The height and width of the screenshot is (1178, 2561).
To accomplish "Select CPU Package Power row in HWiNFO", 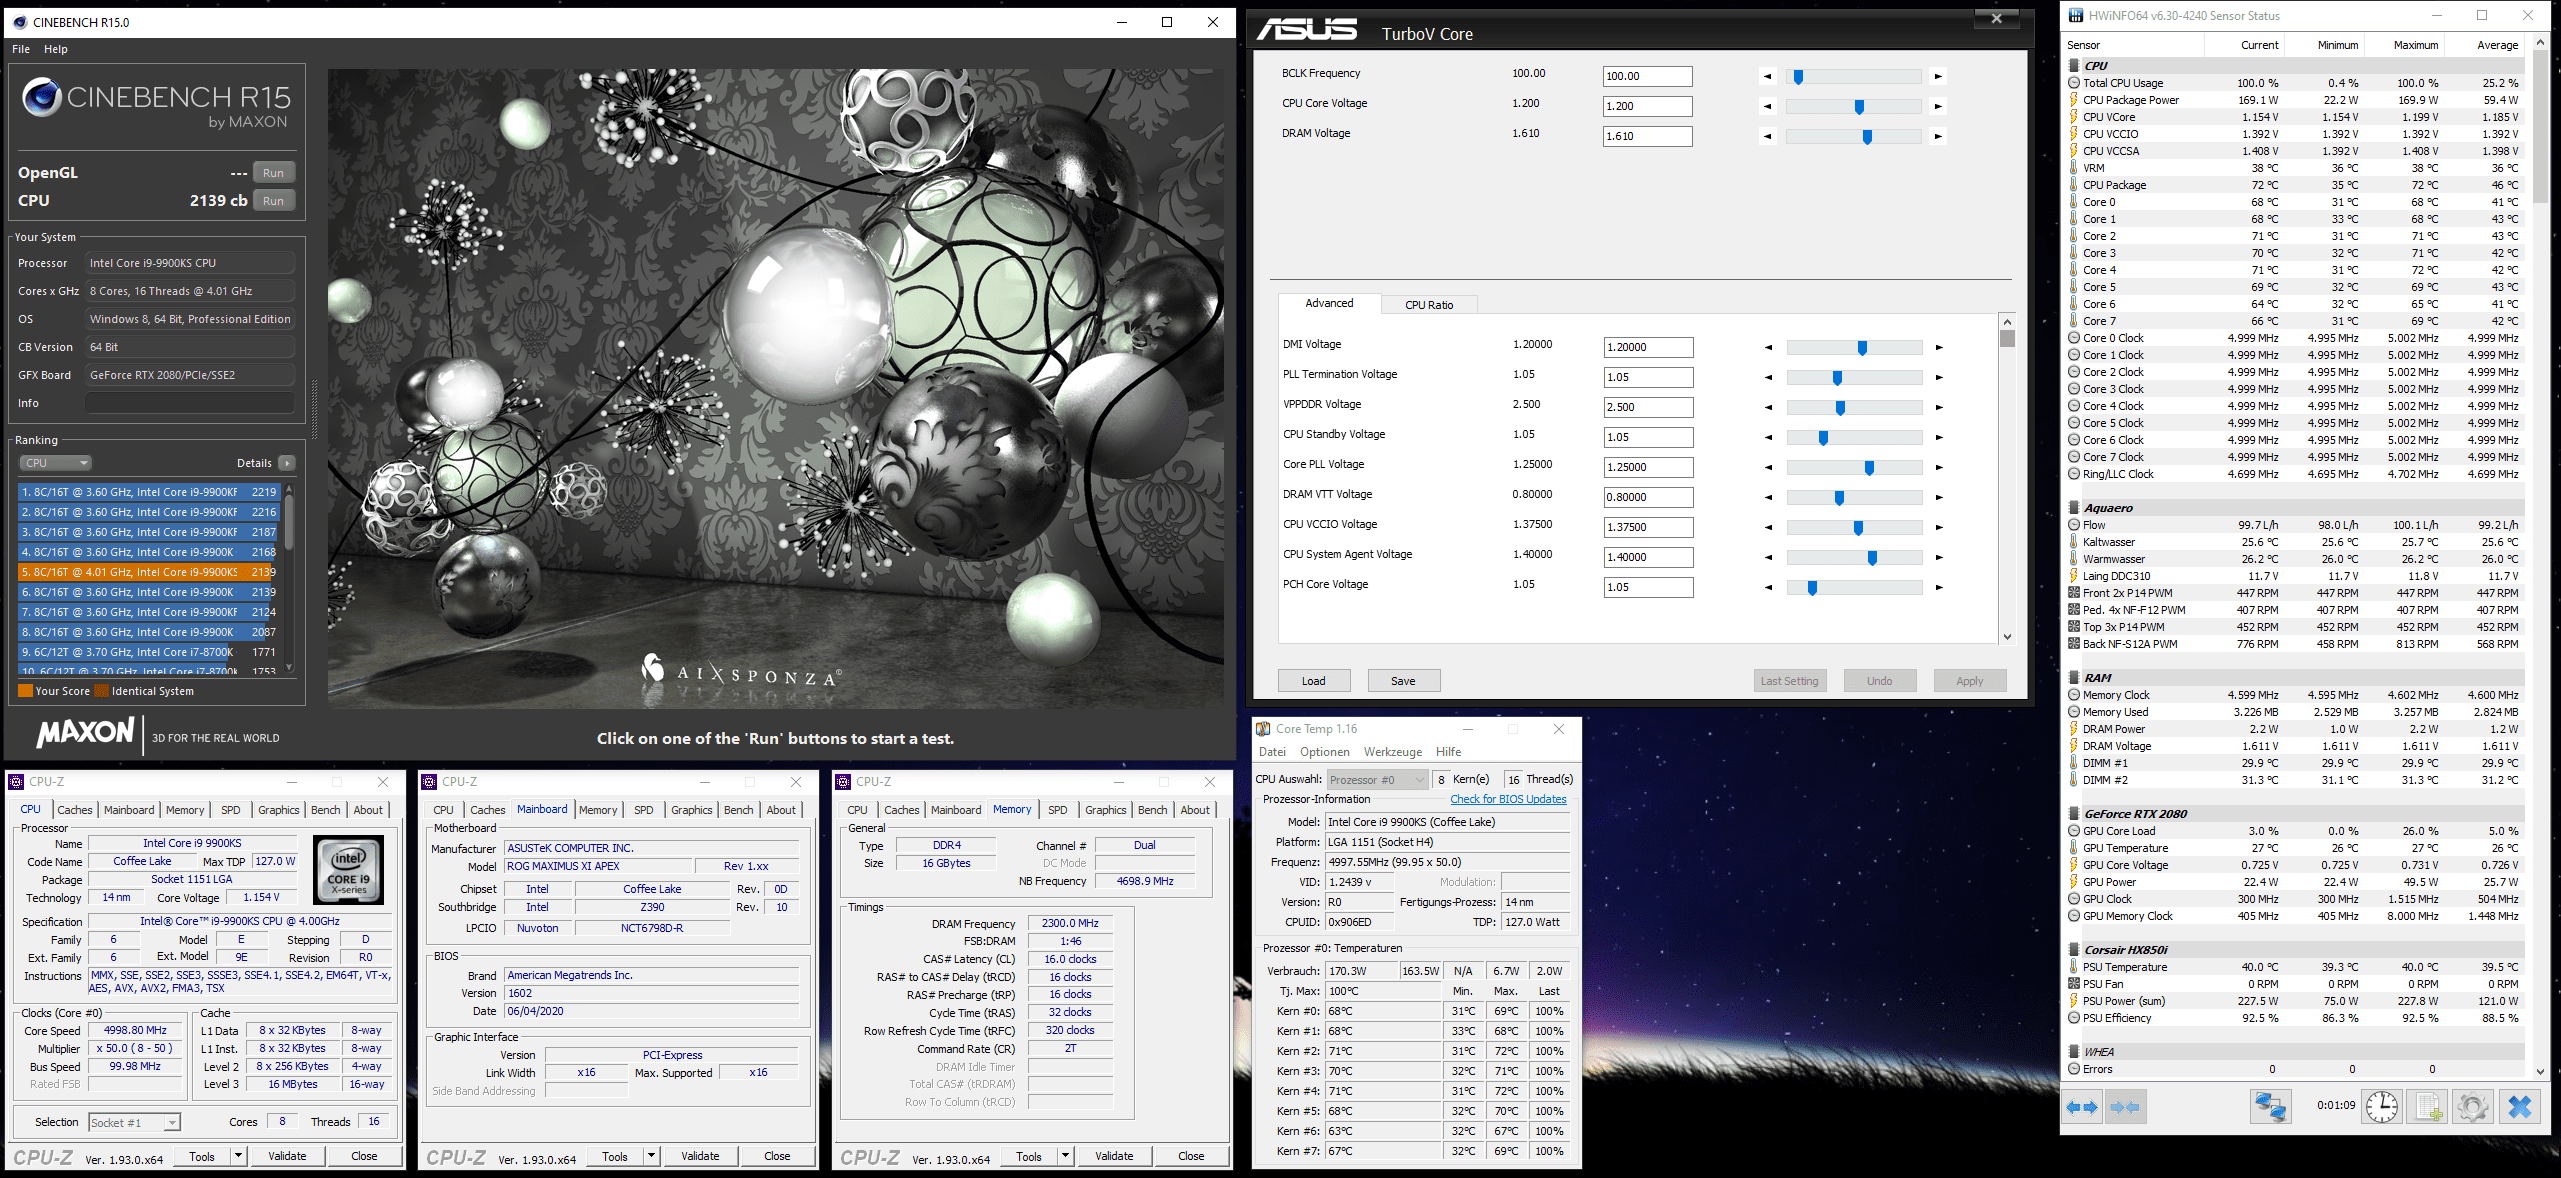I will pyautogui.click(x=2295, y=100).
